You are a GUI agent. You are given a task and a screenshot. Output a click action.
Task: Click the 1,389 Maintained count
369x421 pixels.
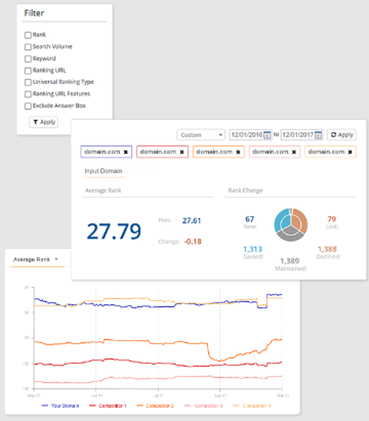[x=290, y=261]
